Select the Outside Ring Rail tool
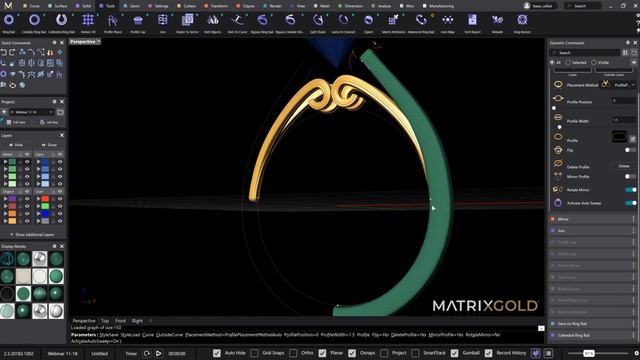640x360 pixels. click(x=34, y=23)
